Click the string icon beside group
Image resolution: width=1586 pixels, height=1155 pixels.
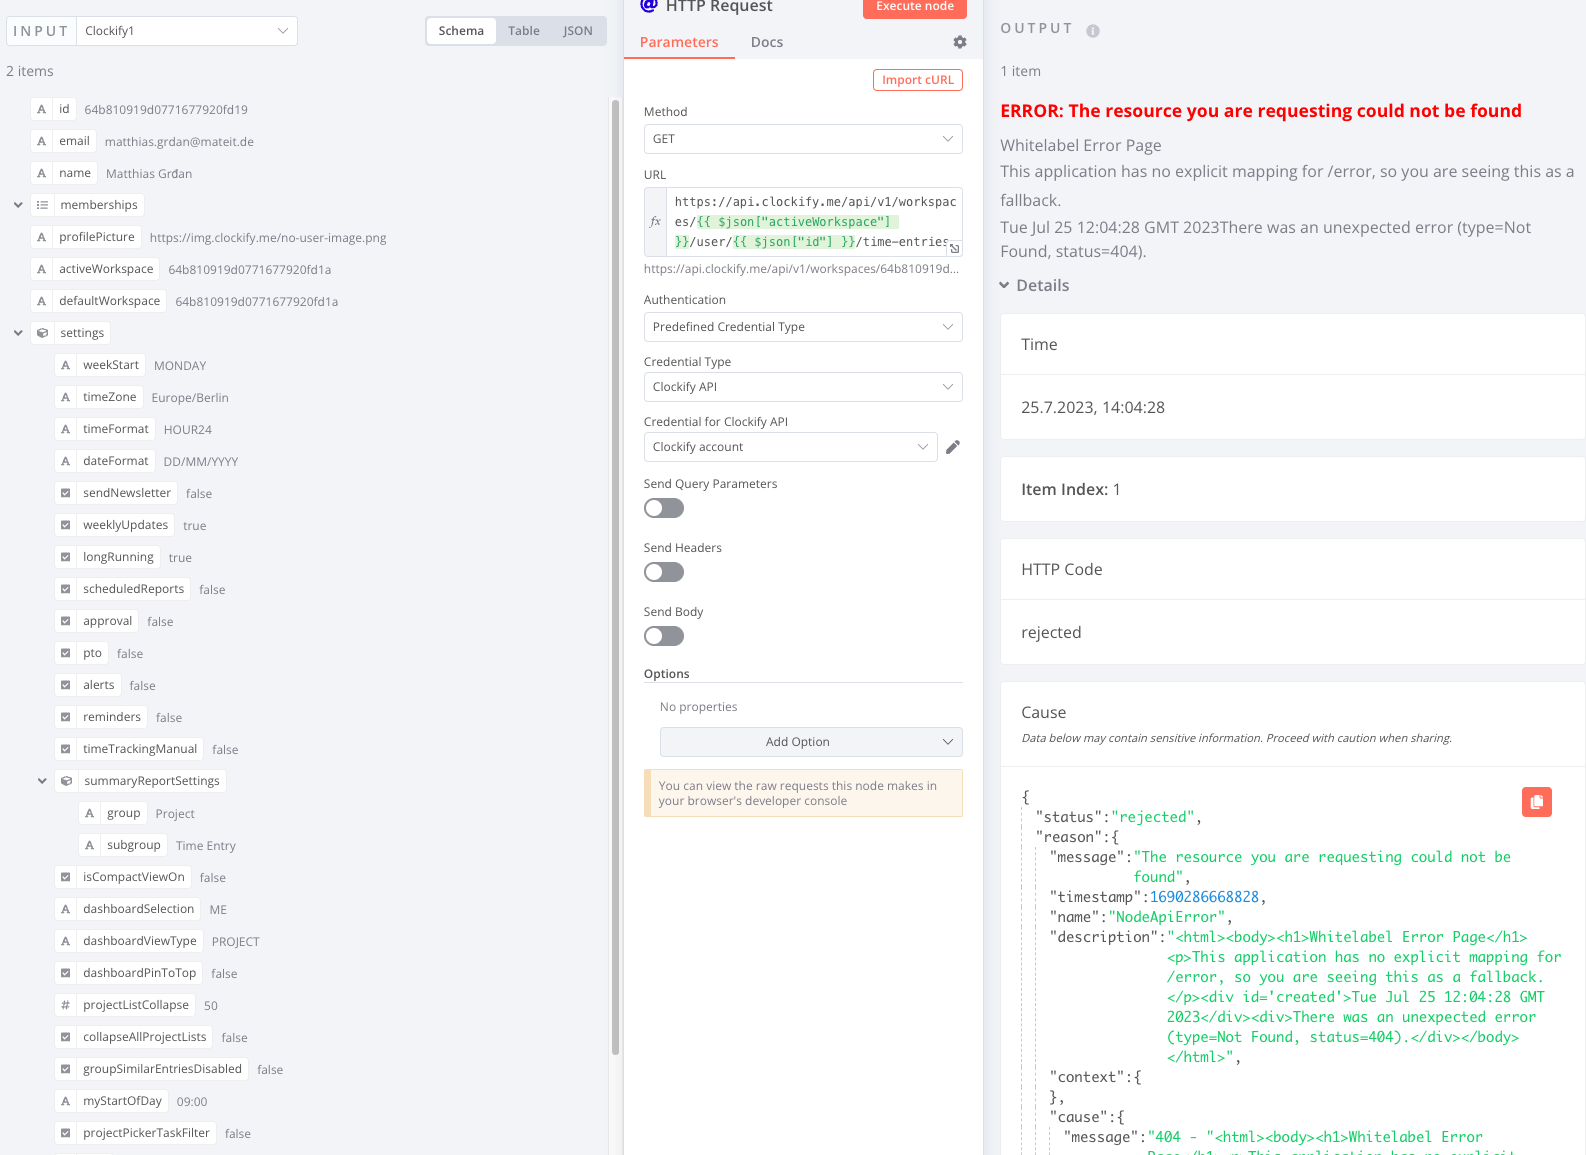point(90,813)
